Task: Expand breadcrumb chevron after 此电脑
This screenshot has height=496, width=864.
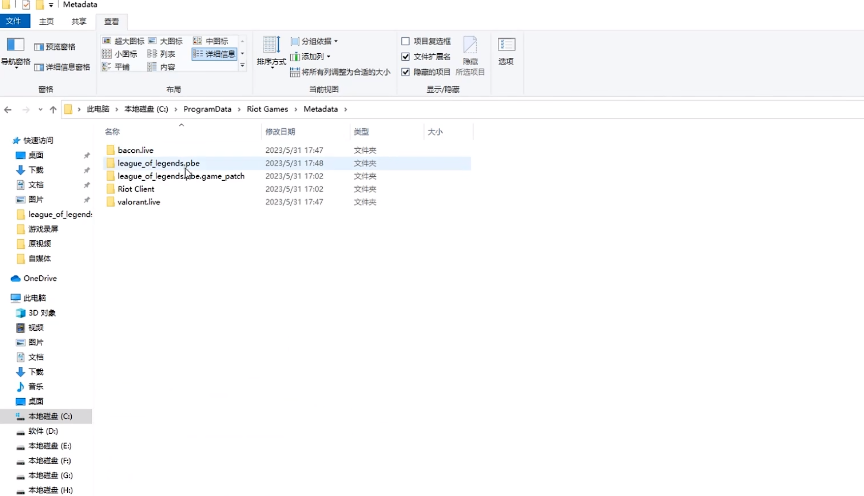Action: (117, 110)
